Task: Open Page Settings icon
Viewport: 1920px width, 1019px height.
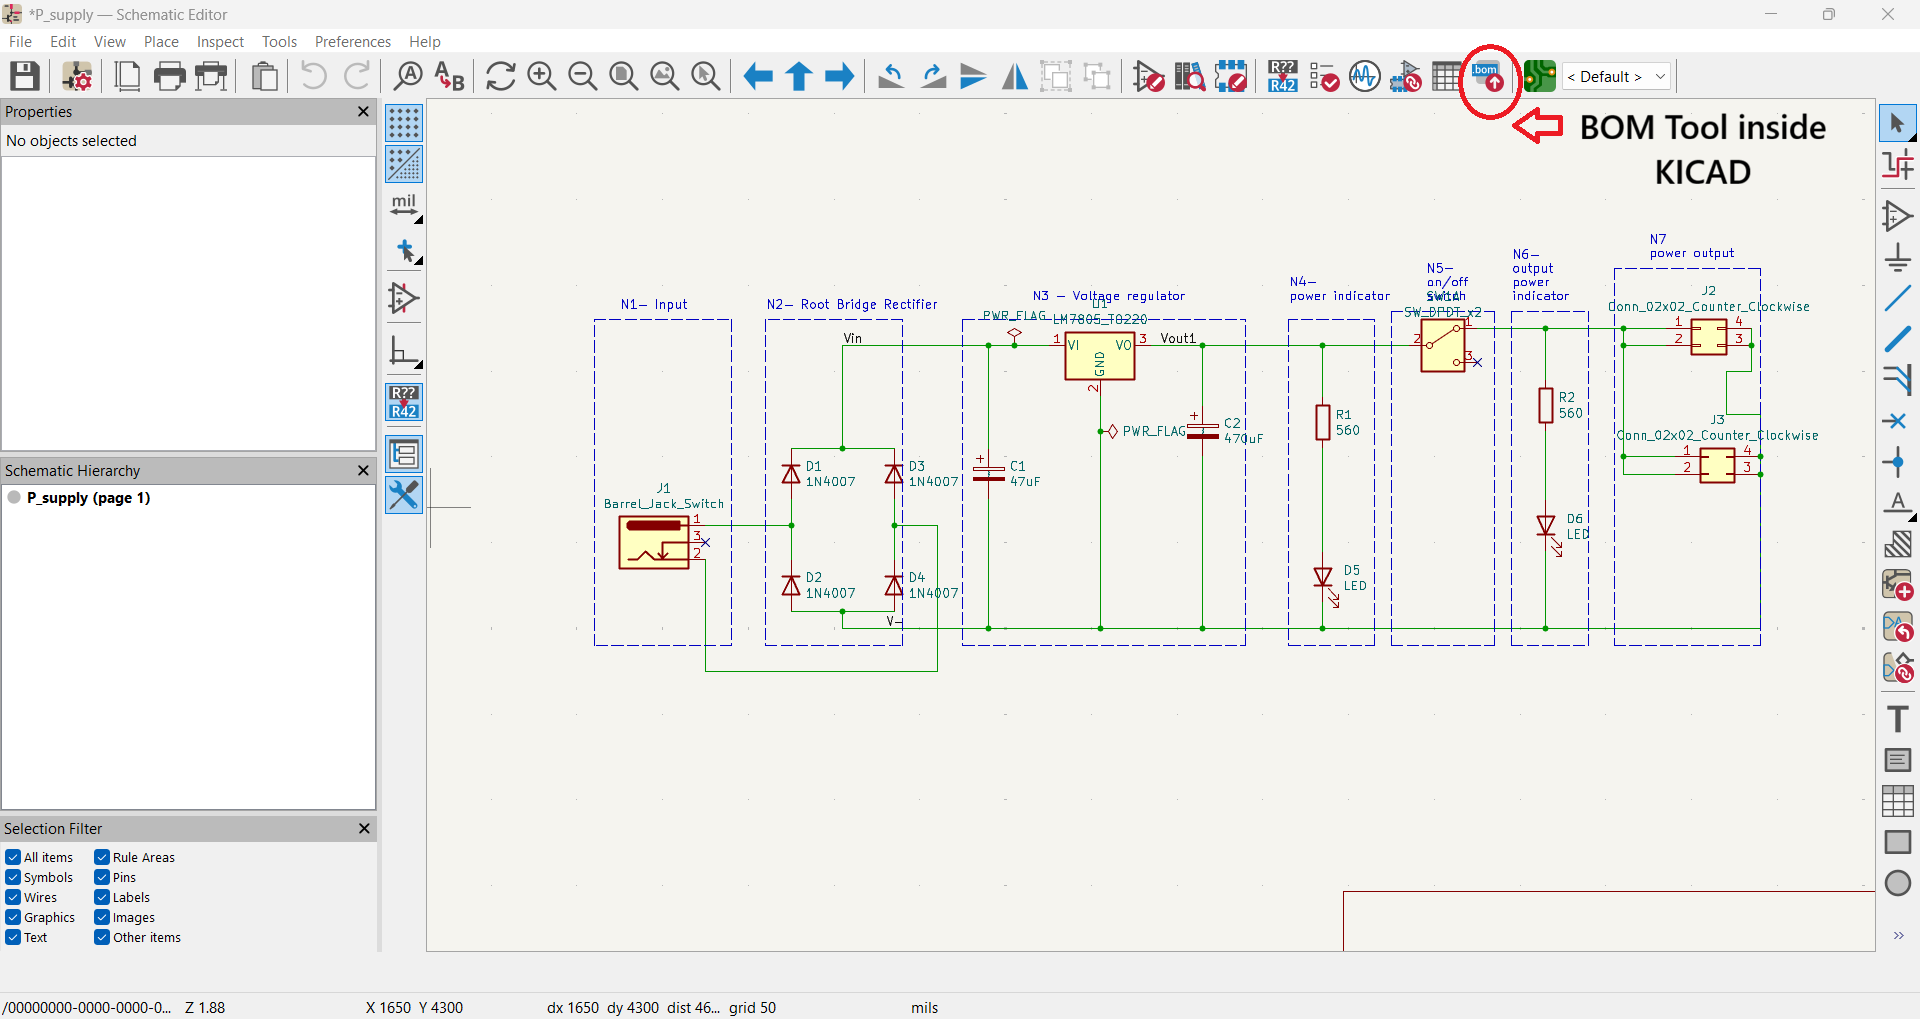Action: pyautogui.click(x=128, y=76)
